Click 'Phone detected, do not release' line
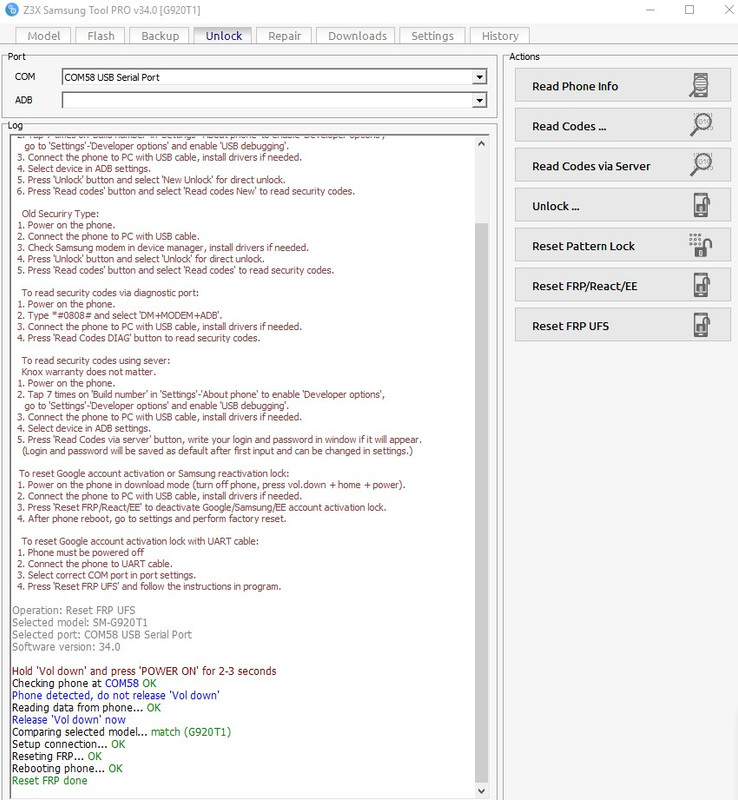This screenshot has width=738, height=800. pyautogui.click(x=116, y=695)
